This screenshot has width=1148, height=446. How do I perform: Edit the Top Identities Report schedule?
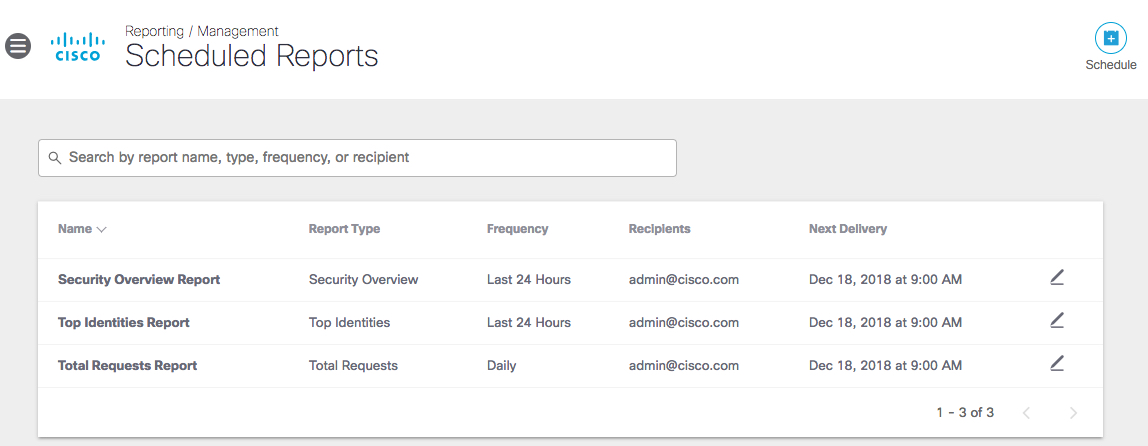coord(1057,321)
